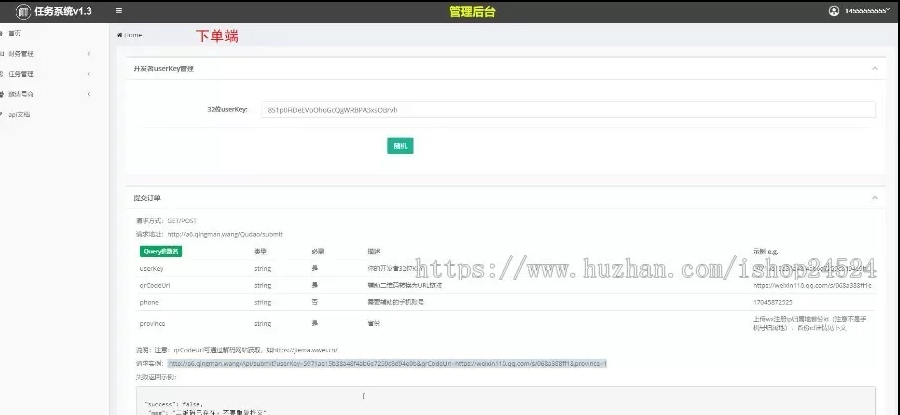Screen dimensions: 900x415
Task: Click the example phone number 17045872323
Action: 772,302
